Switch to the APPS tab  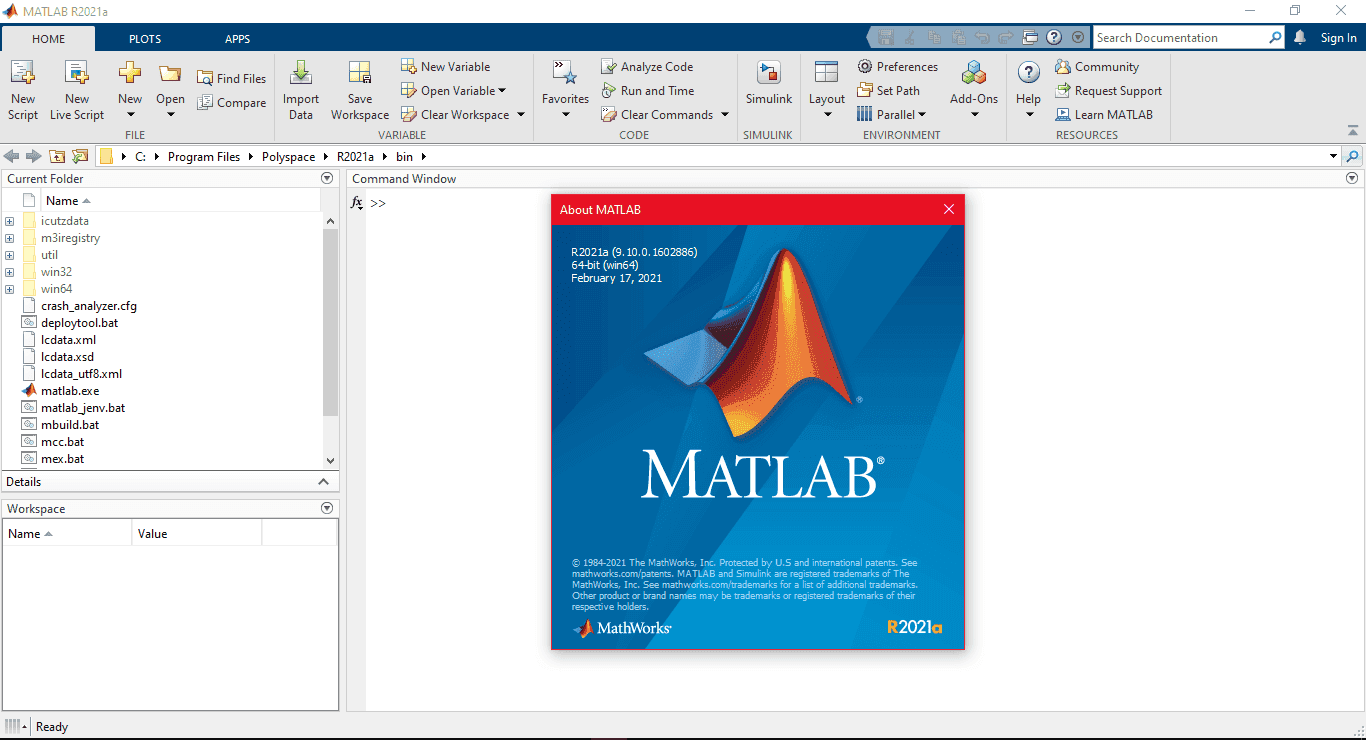[238, 39]
